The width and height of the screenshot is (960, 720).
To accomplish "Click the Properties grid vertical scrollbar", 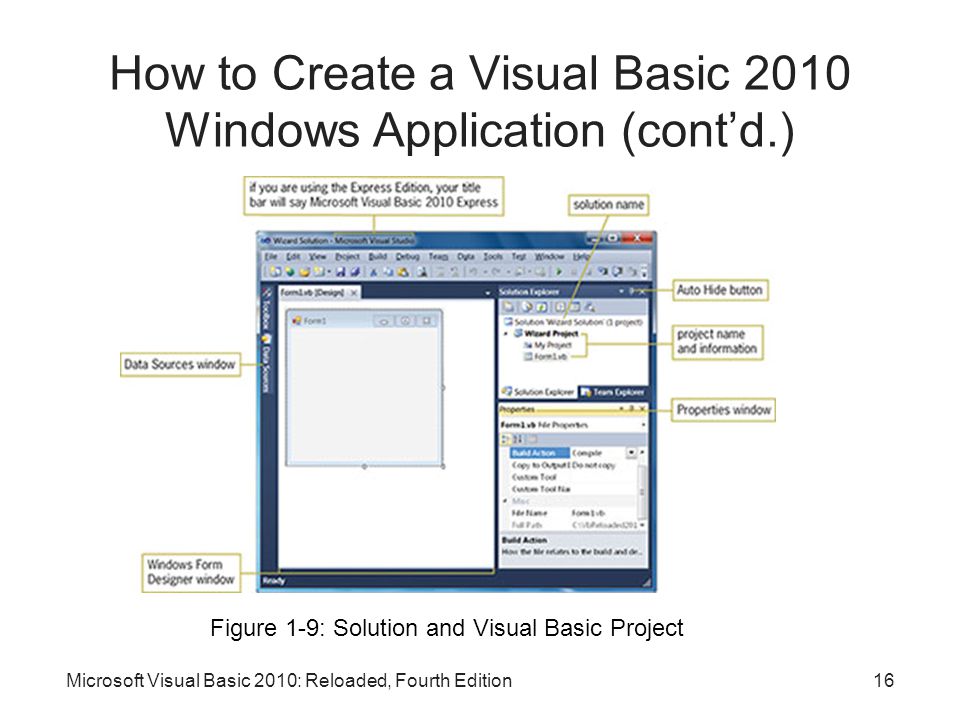I will tap(642, 490).
